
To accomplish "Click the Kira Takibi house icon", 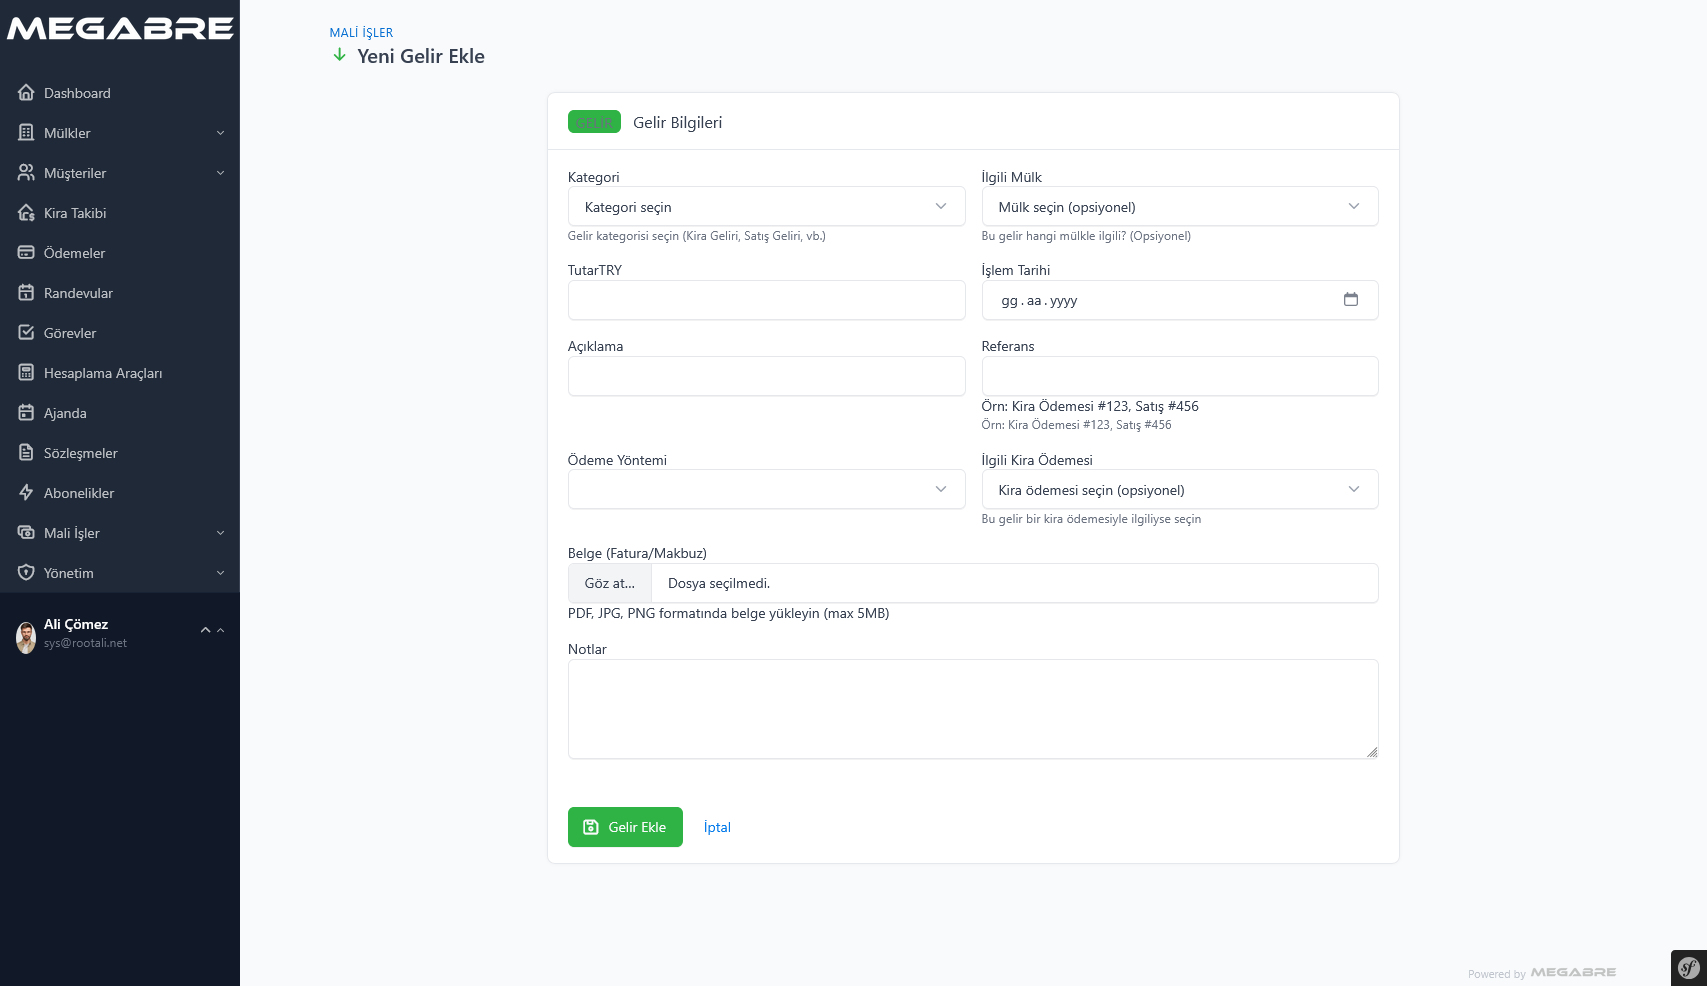I will 26,213.
